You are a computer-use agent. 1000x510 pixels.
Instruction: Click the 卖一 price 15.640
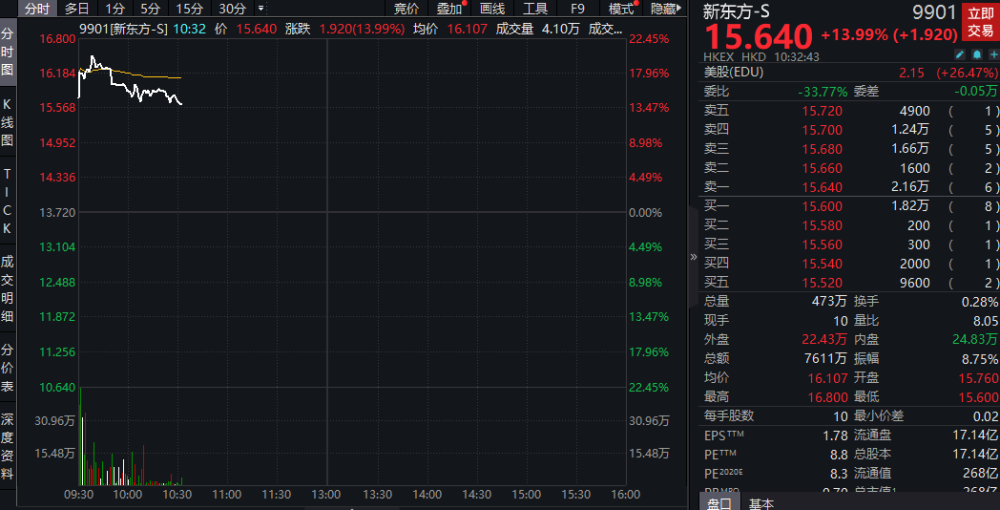click(x=822, y=187)
